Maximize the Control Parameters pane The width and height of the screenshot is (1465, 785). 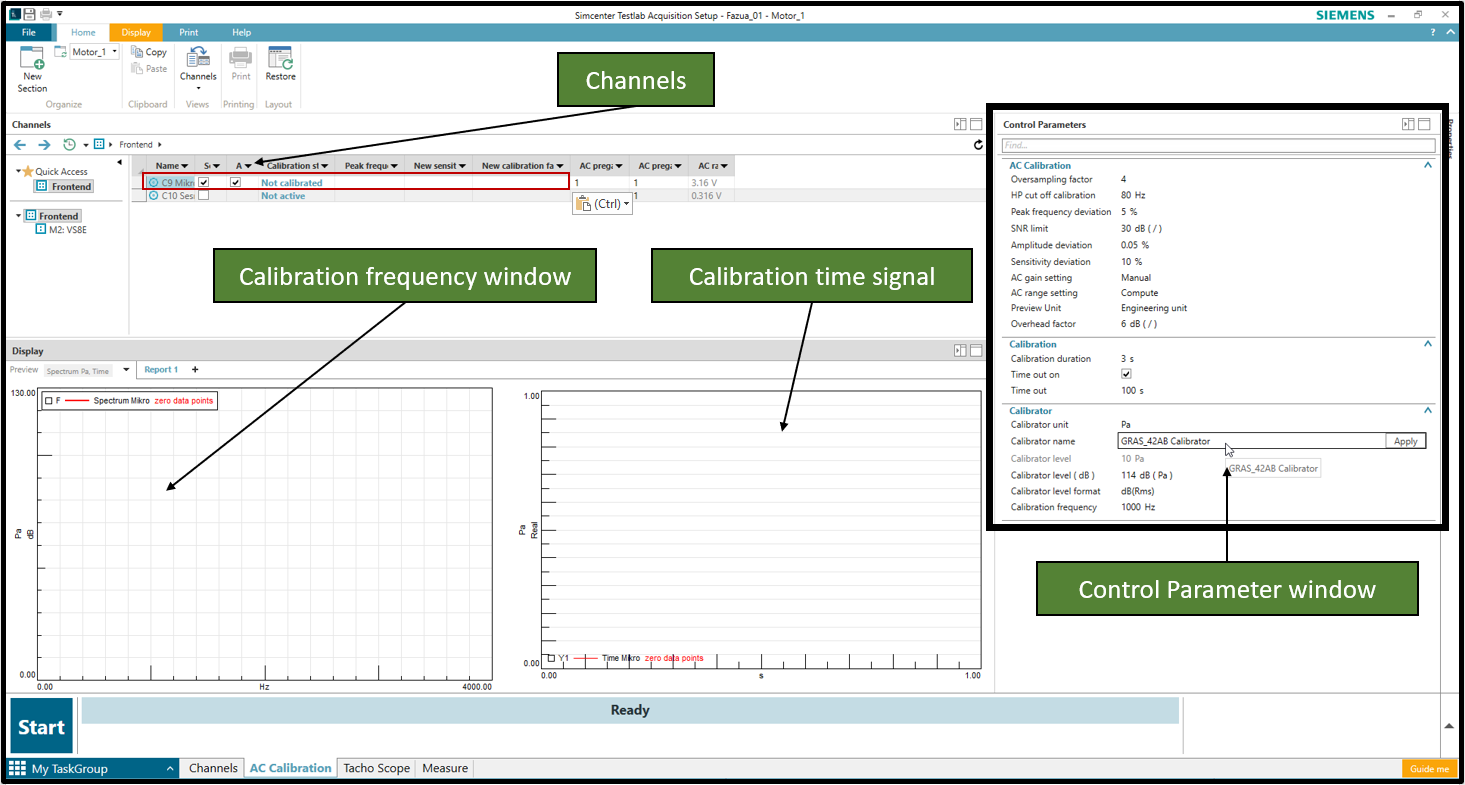(1423, 124)
